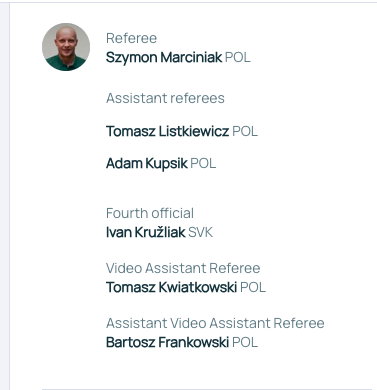Select the SVK country code
The height and width of the screenshot is (390, 377).
tap(200, 232)
